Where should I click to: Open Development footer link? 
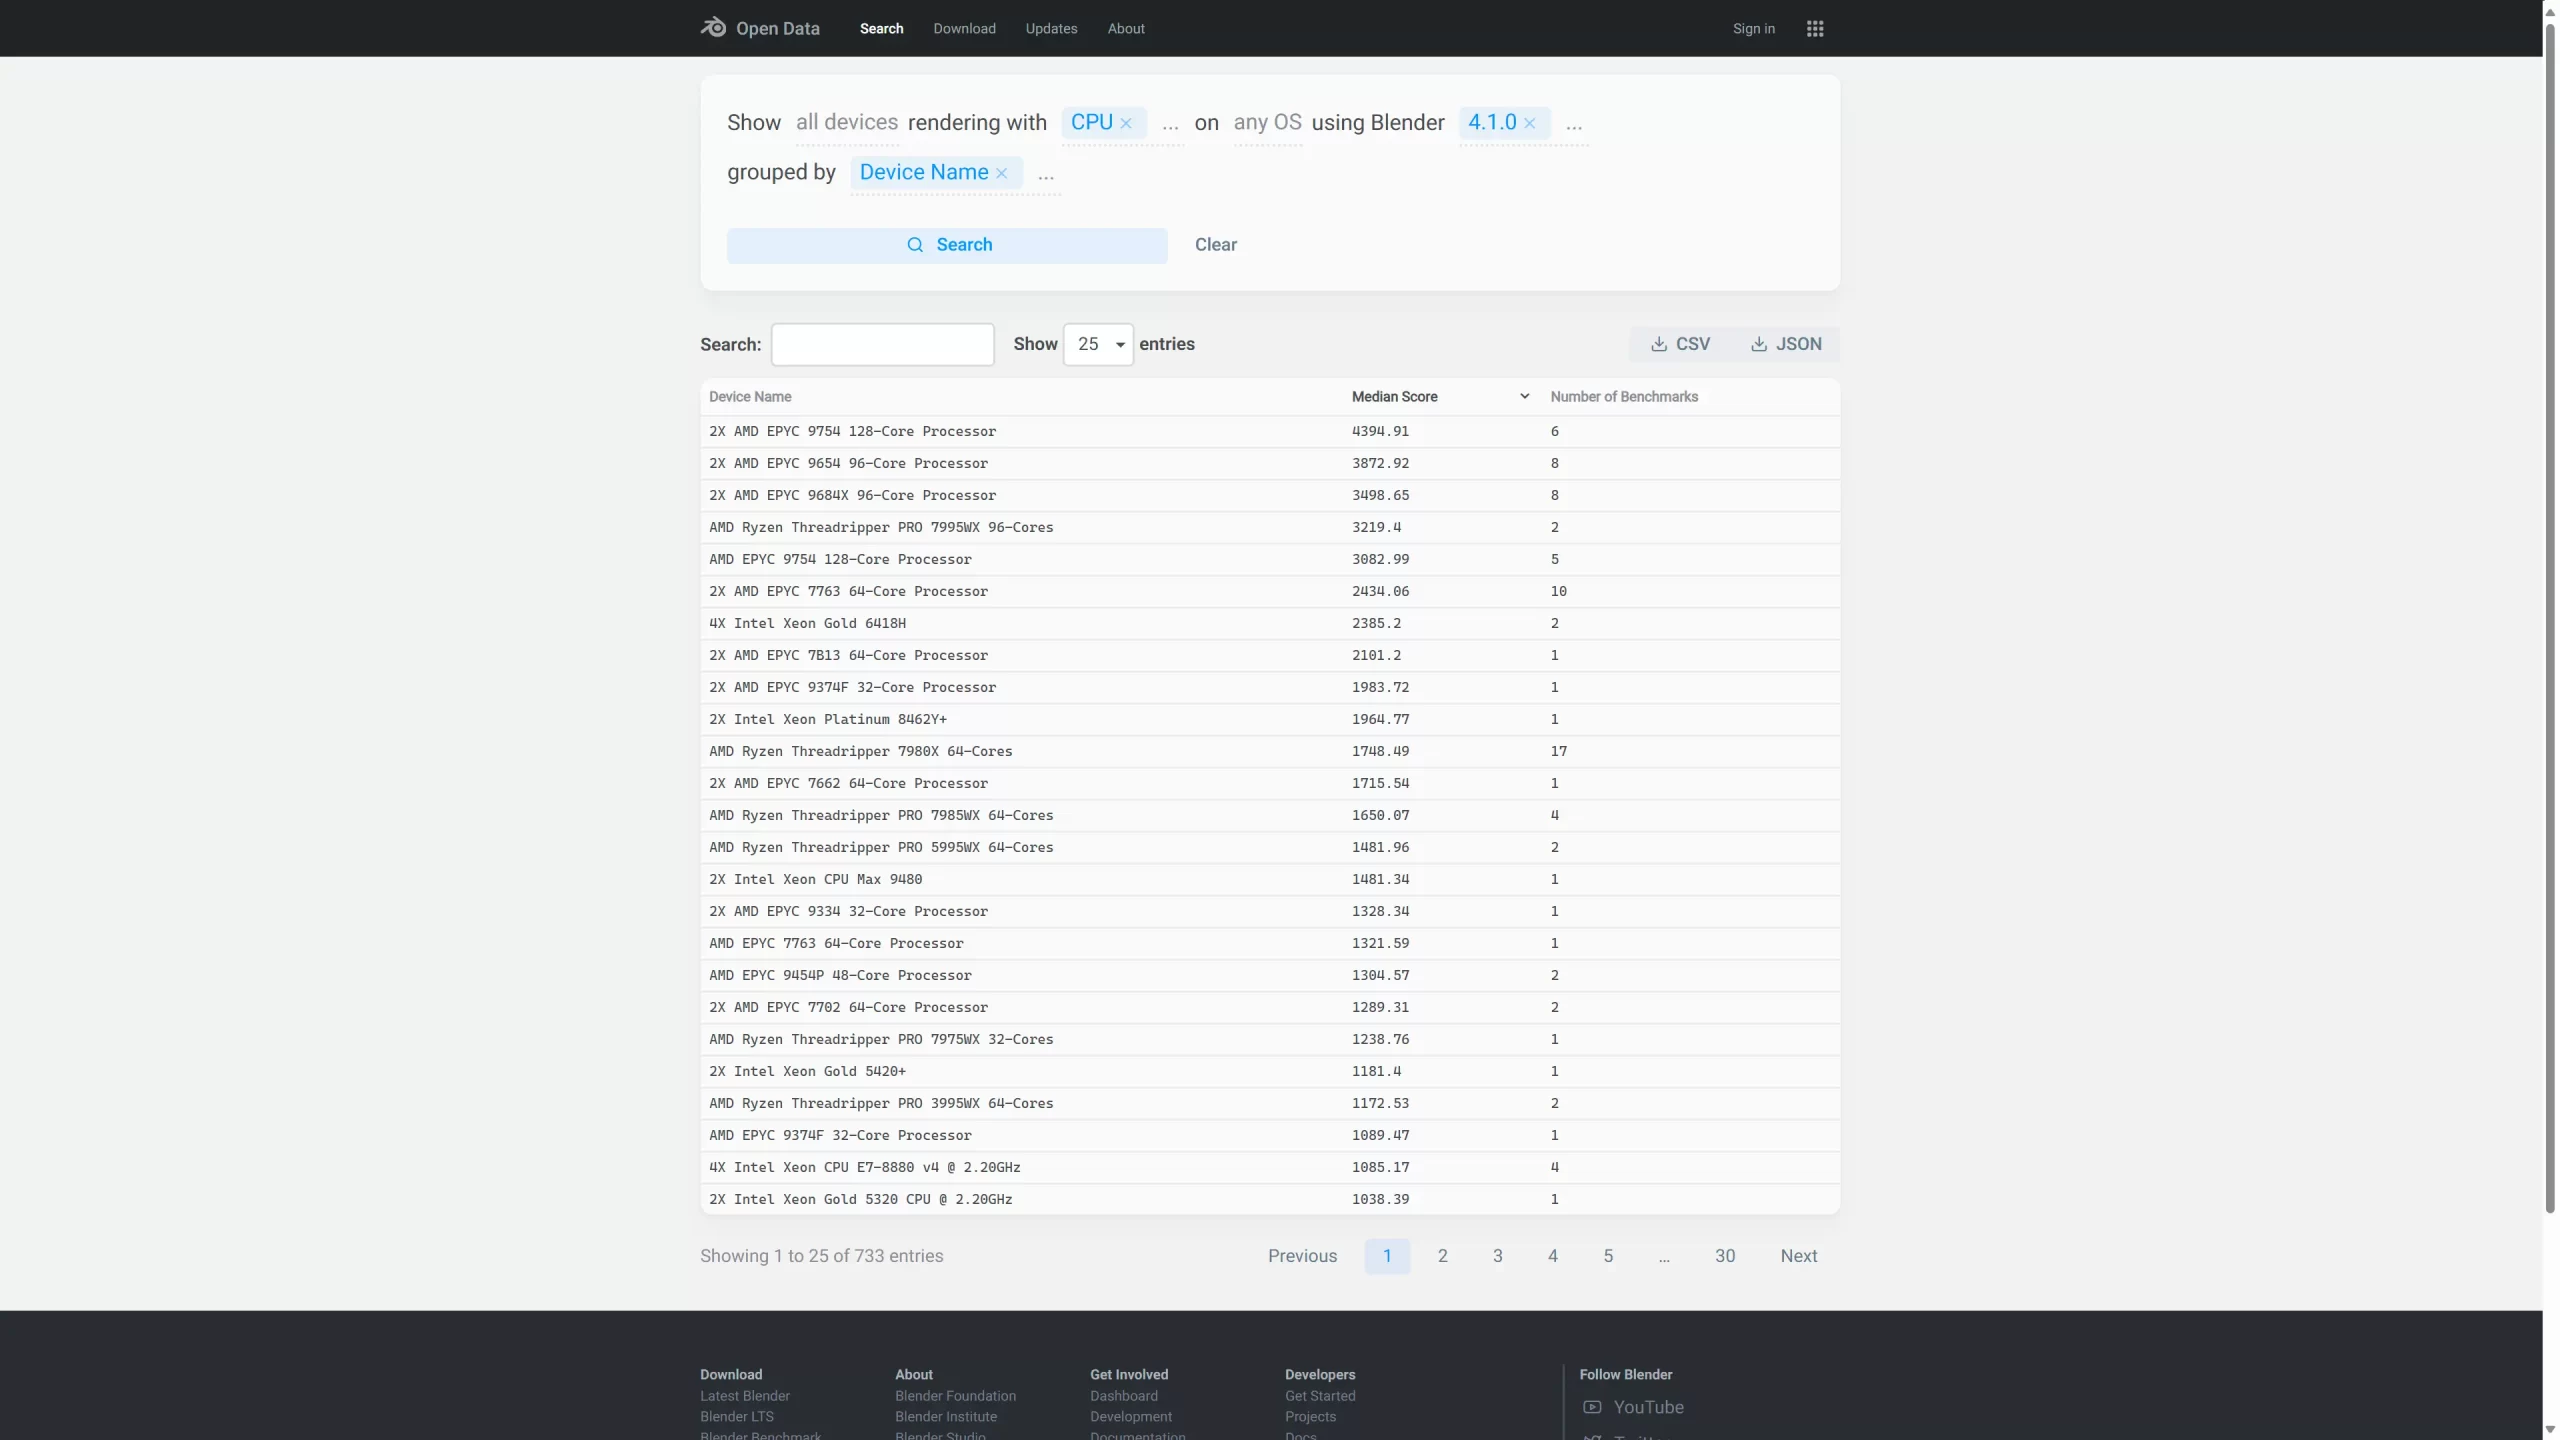[1130, 1417]
